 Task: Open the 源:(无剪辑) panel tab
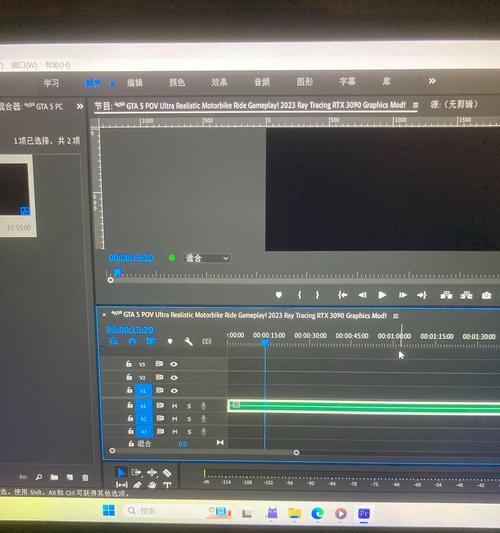tap(454, 104)
